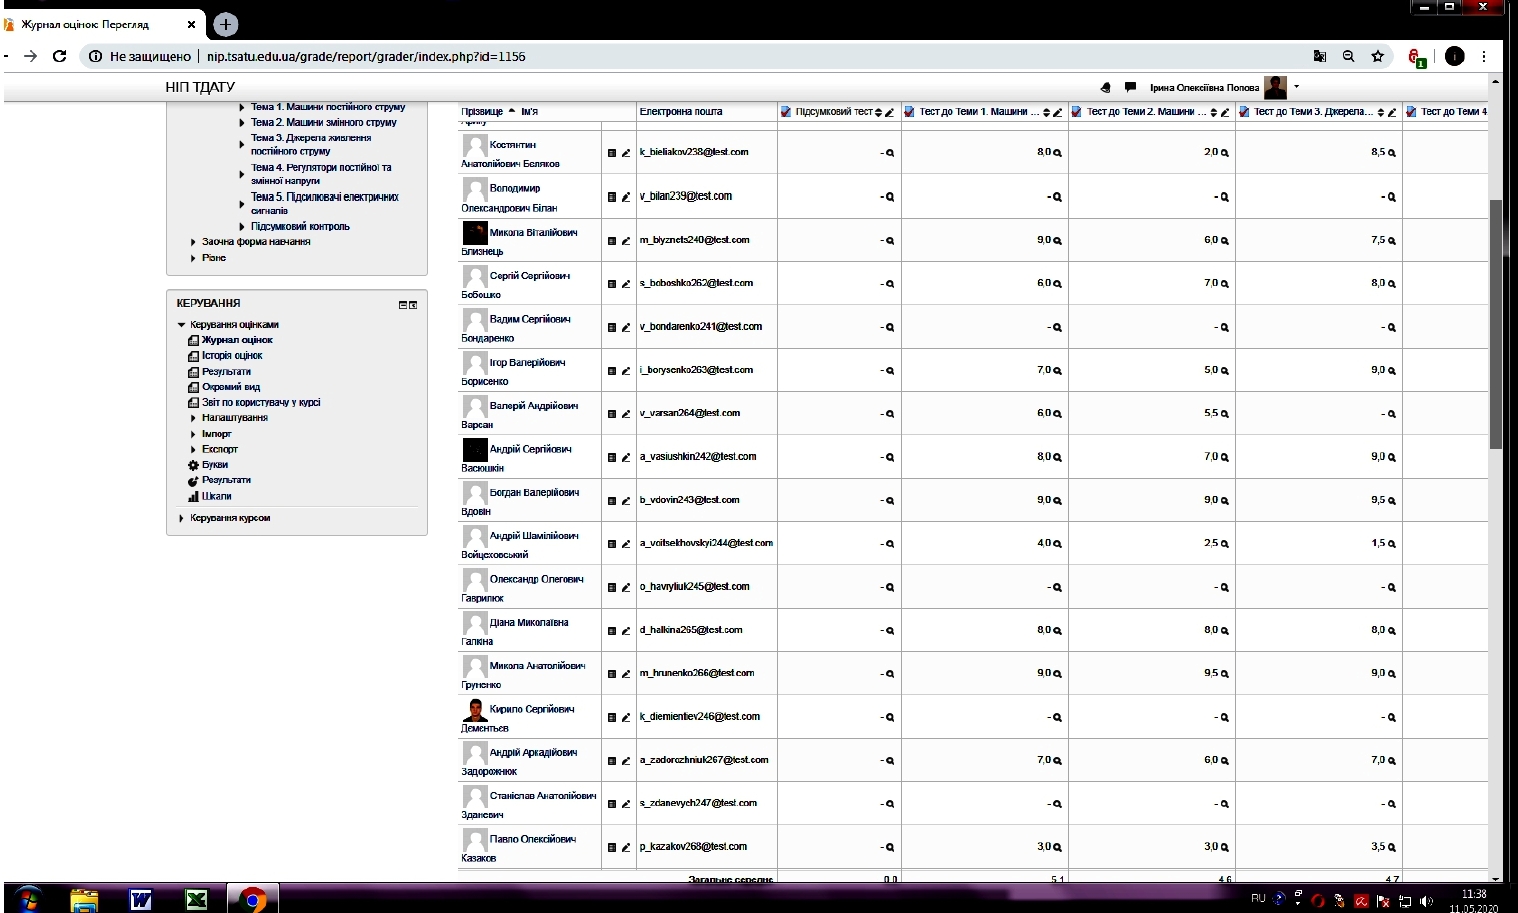
Task: Click the Букви gear icon item
Action: (x=214, y=465)
